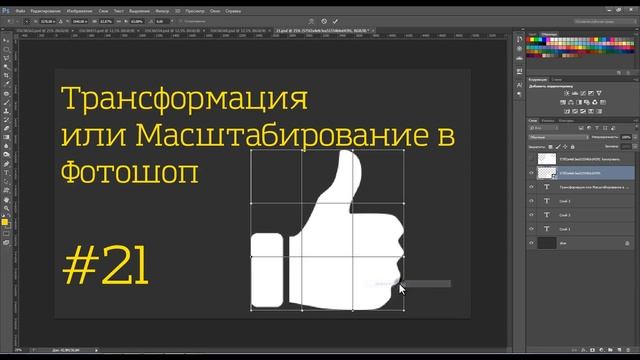Open the Справка menu
This screenshot has width=640, height=360.
click(233, 11)
